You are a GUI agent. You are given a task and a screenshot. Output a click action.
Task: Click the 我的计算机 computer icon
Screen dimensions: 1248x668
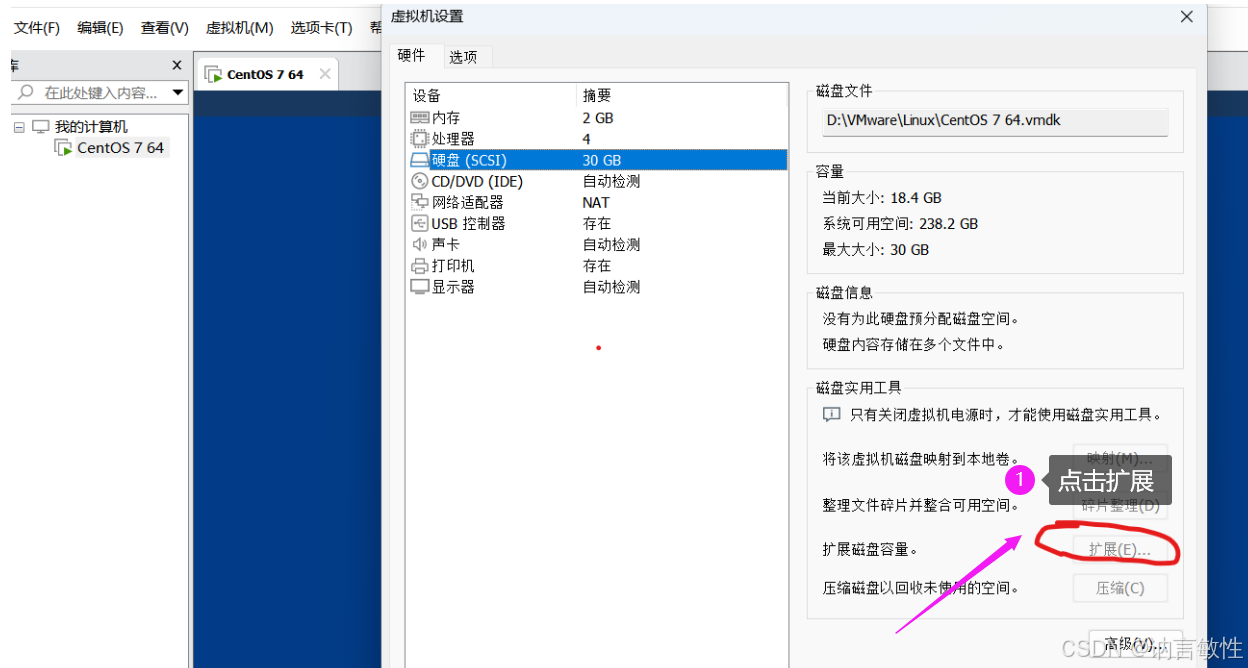point(41,127)
